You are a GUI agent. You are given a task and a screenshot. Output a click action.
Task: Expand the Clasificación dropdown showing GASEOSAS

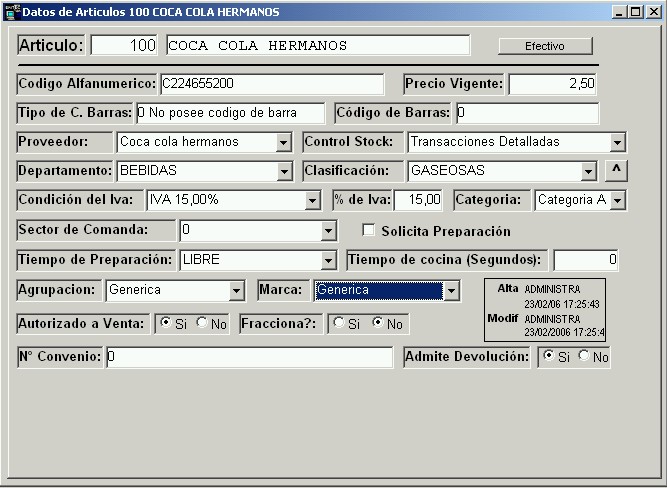[x=588, y=171]
